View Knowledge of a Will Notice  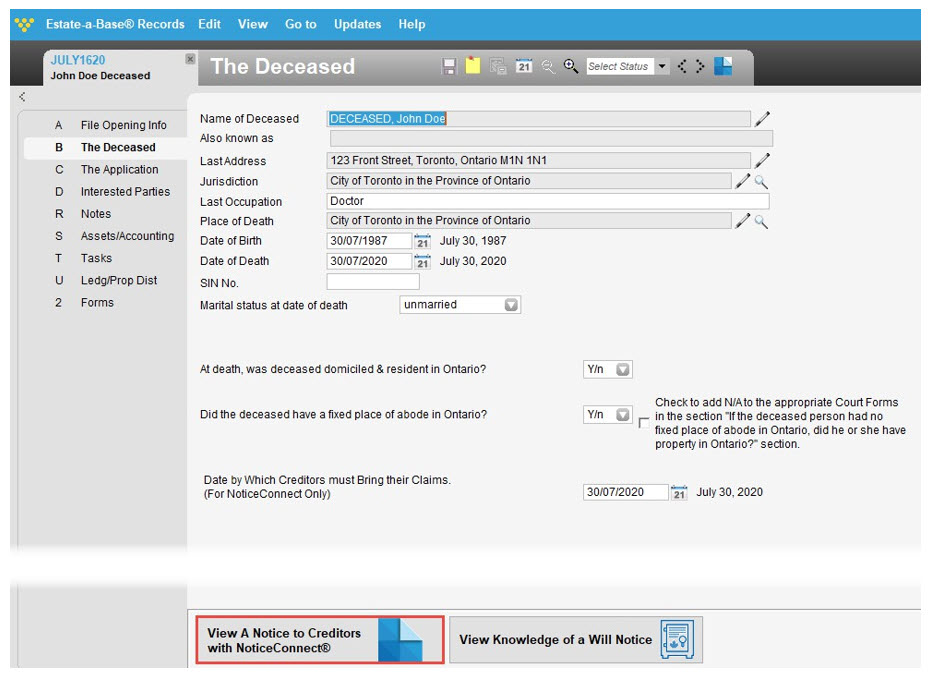576,640
